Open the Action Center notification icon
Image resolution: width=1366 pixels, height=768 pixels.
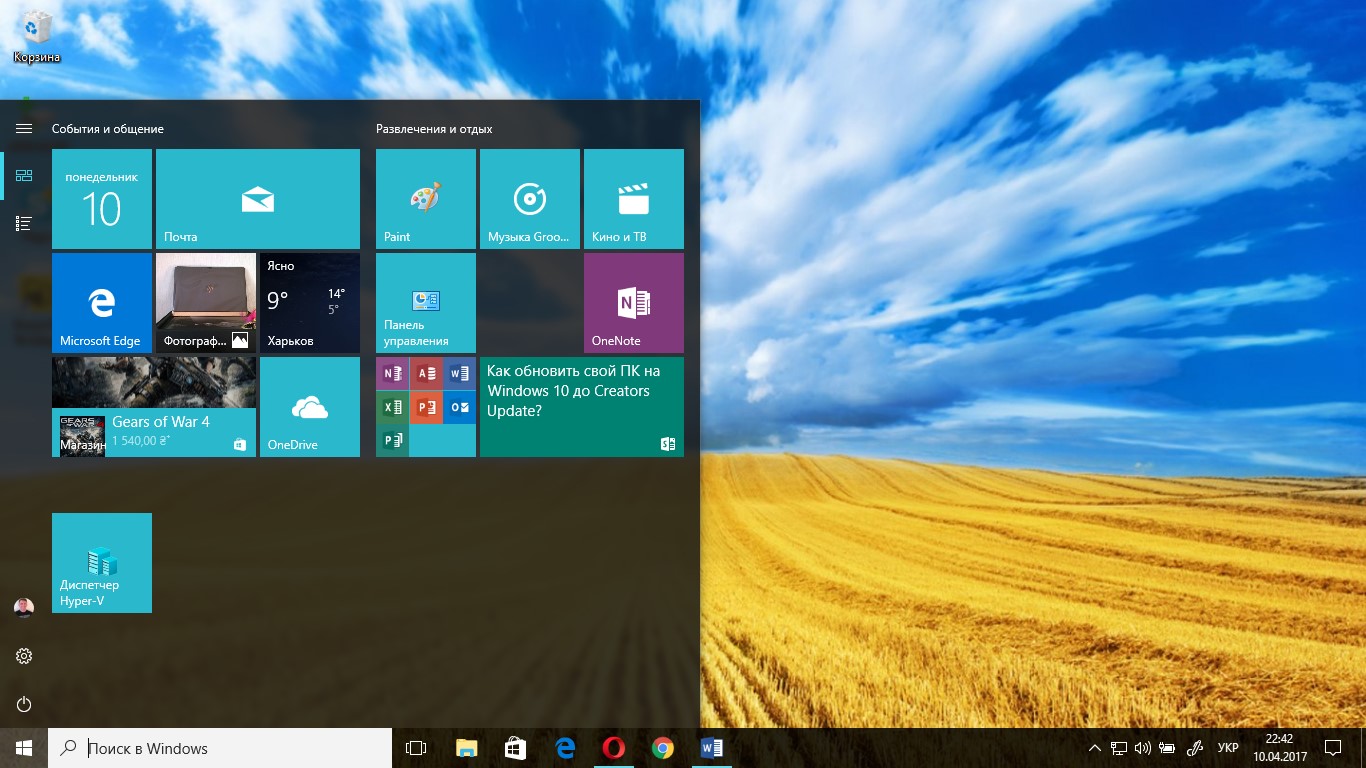click(x=1332, y=748)
